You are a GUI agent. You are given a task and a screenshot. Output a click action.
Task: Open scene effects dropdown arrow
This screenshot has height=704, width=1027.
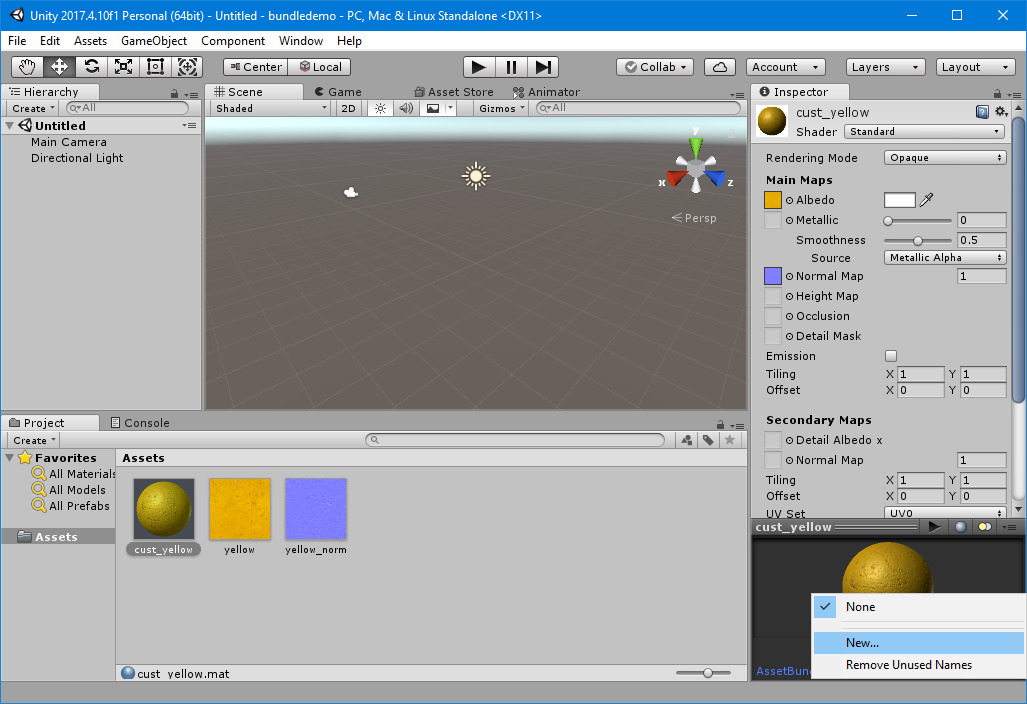click(x=450, y=108)
